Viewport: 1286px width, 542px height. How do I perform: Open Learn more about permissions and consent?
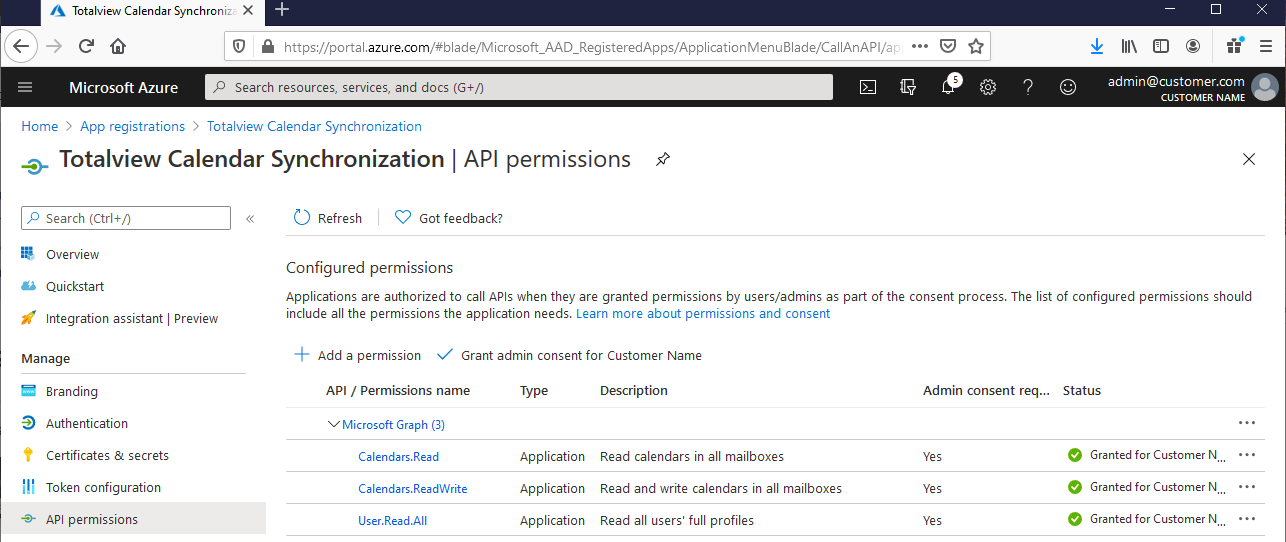click(x=703, y=313)
